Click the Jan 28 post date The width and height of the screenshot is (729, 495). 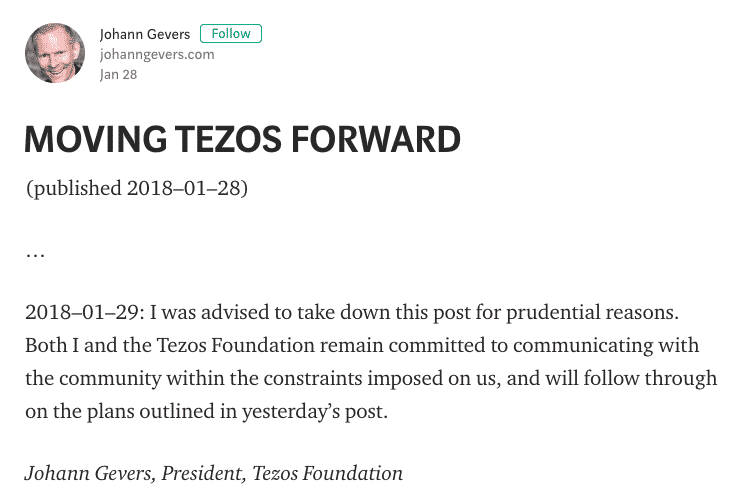pos(118,74)
